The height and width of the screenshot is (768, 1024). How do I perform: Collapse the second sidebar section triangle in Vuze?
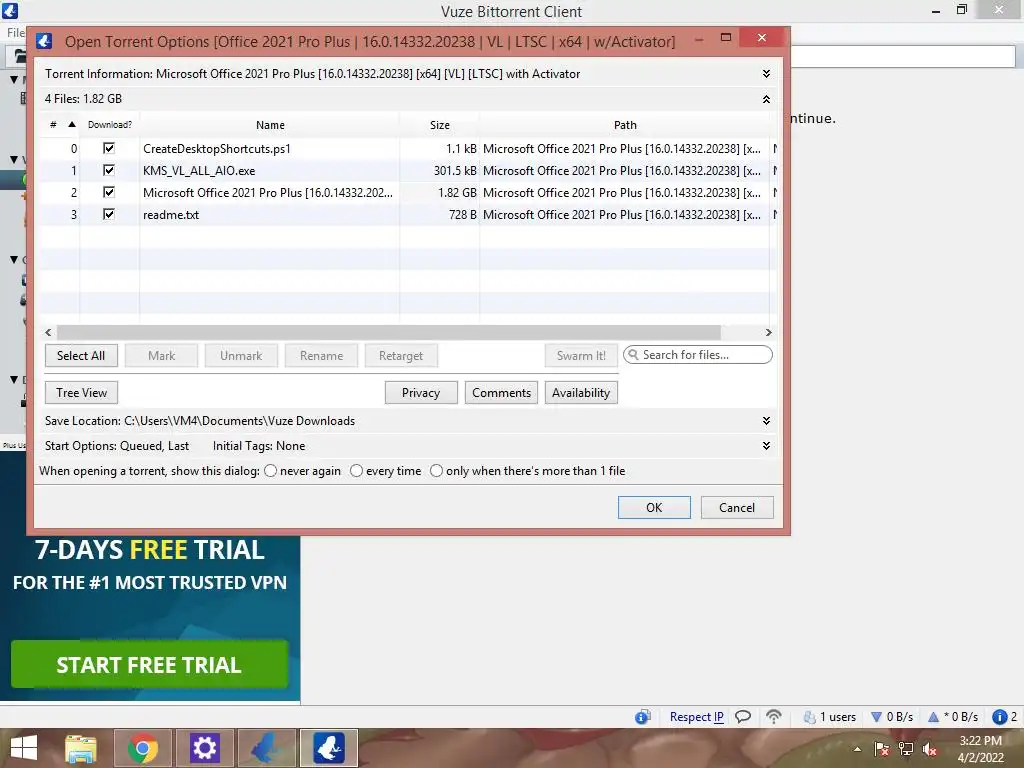(14, 159)
